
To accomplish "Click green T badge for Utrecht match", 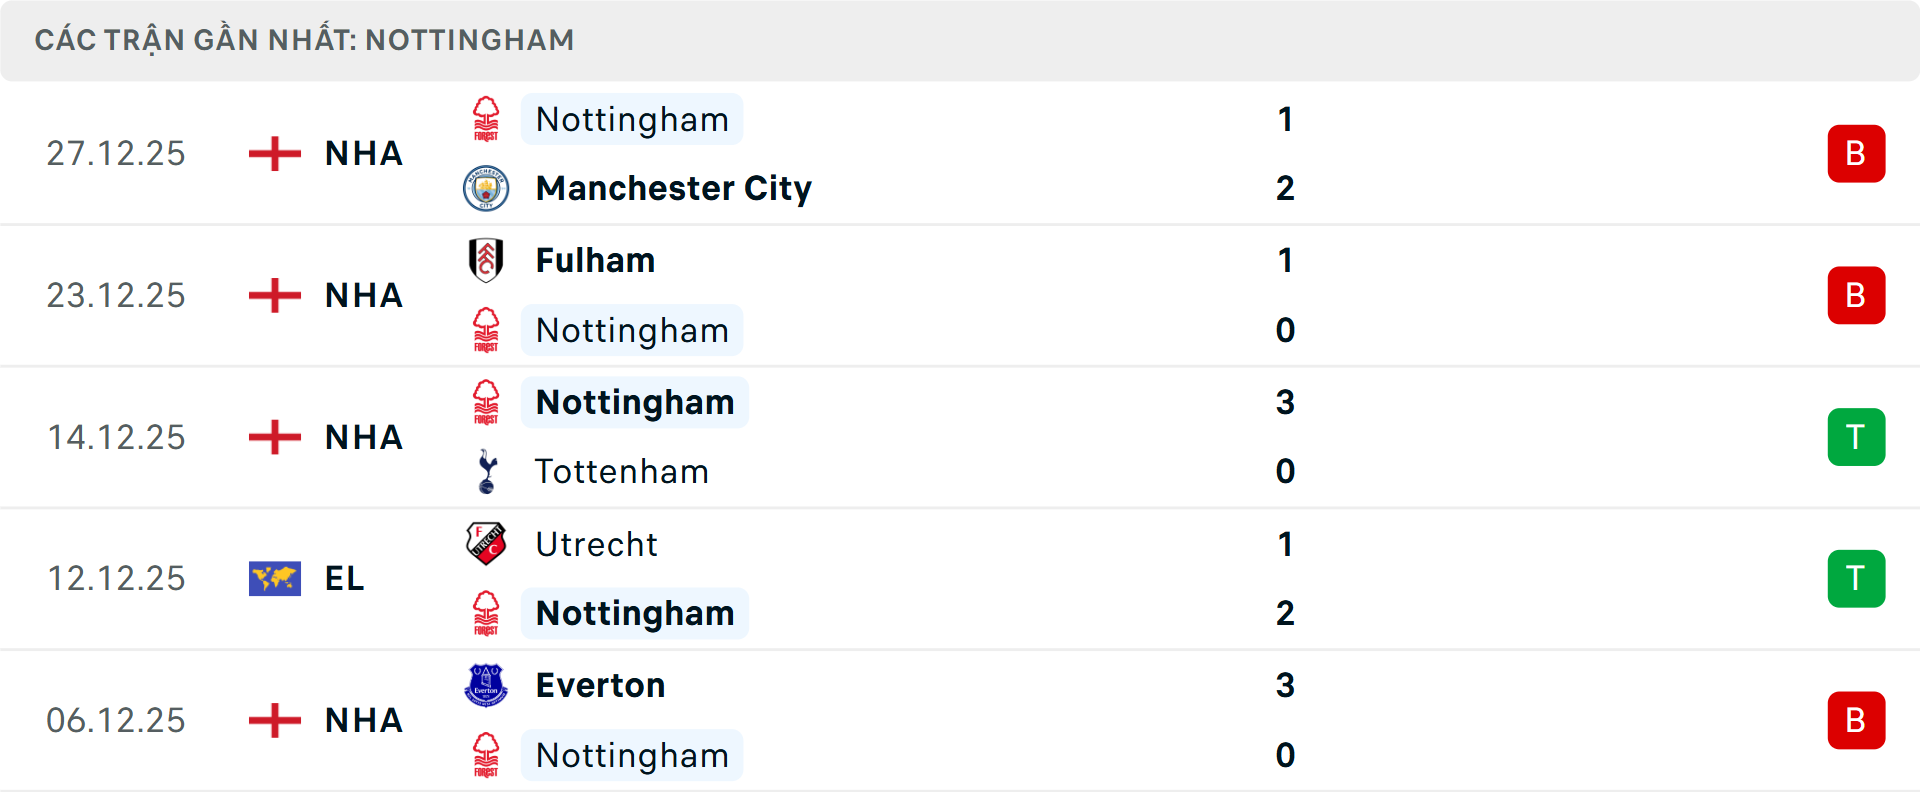I will point(1856,579).
